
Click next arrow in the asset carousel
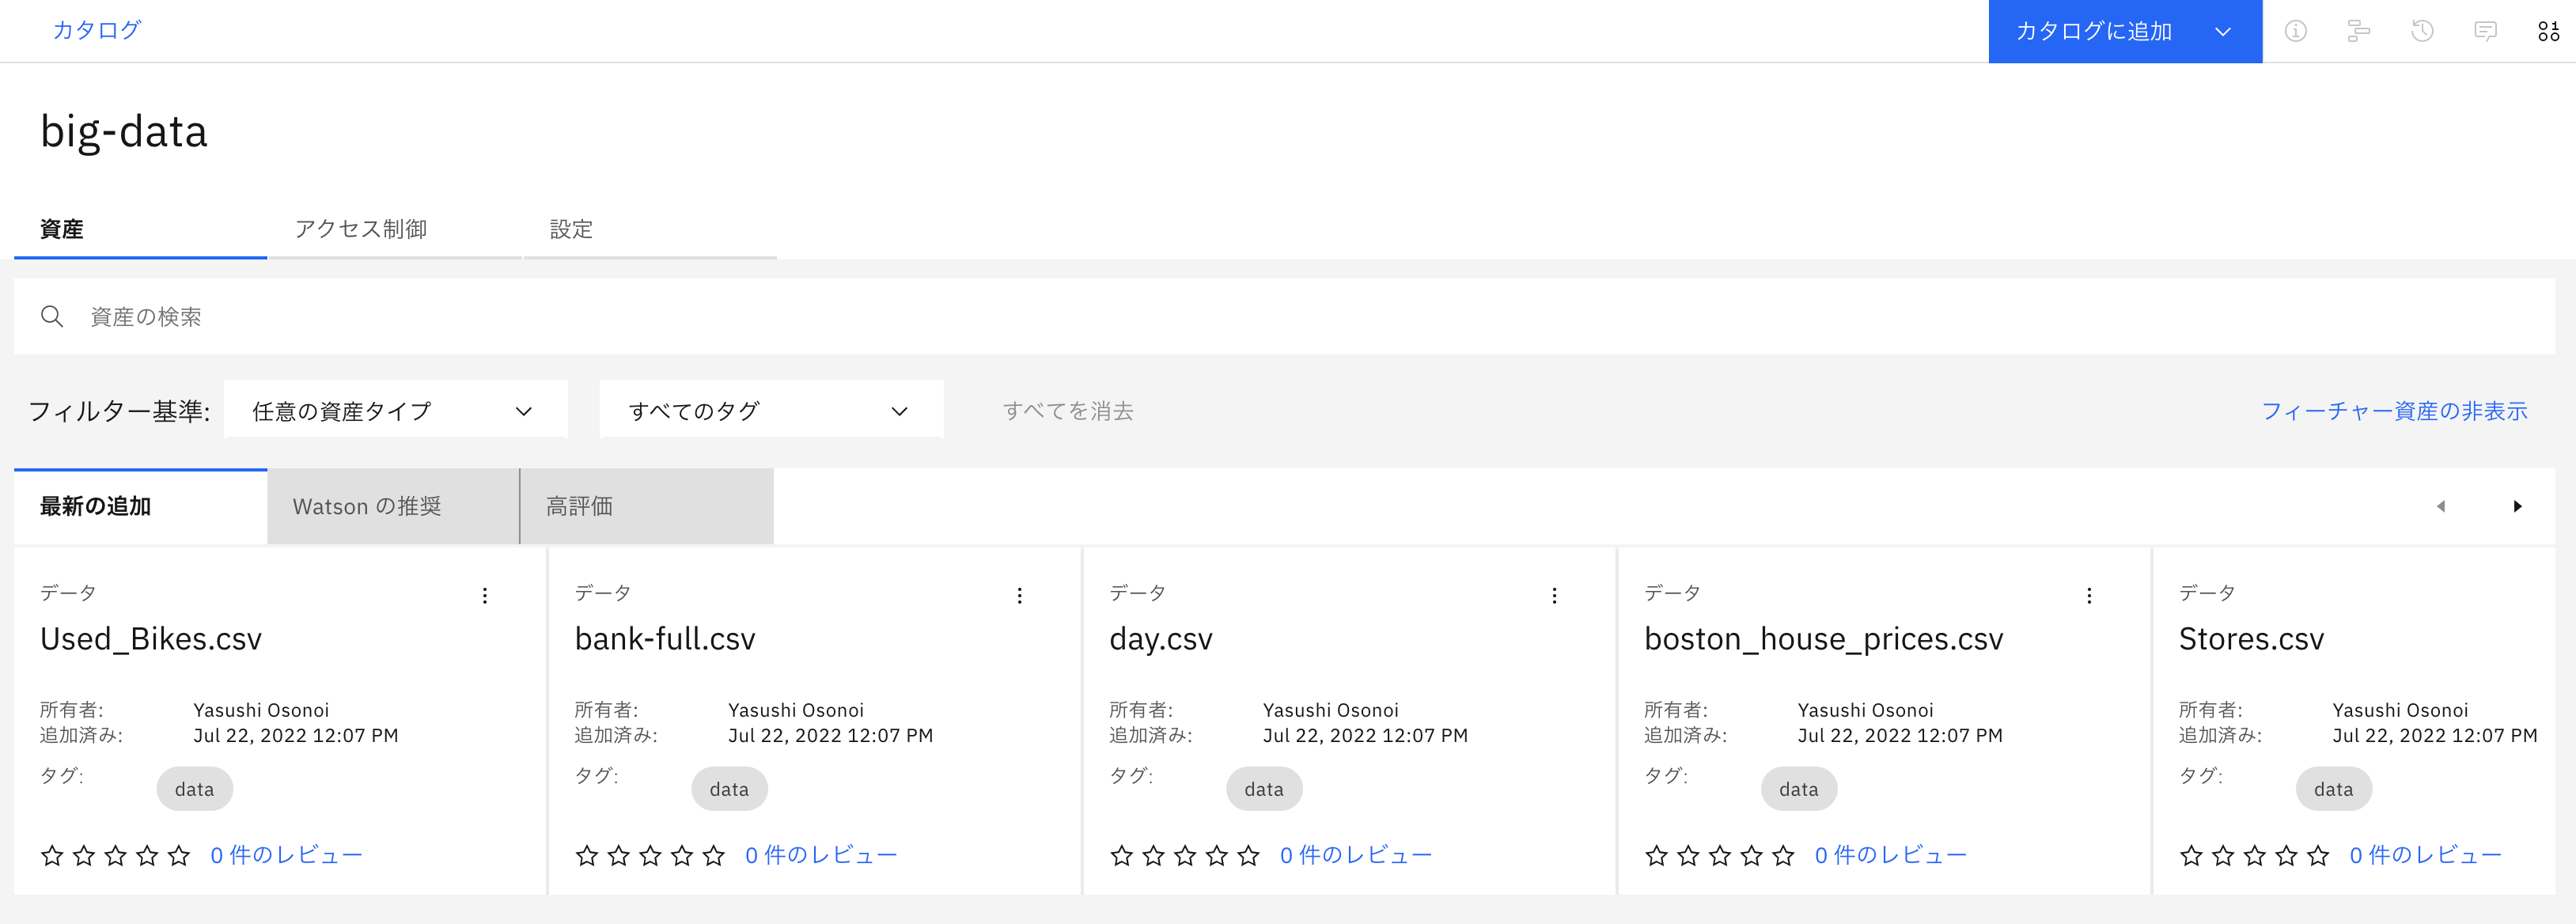point(2517,507)
